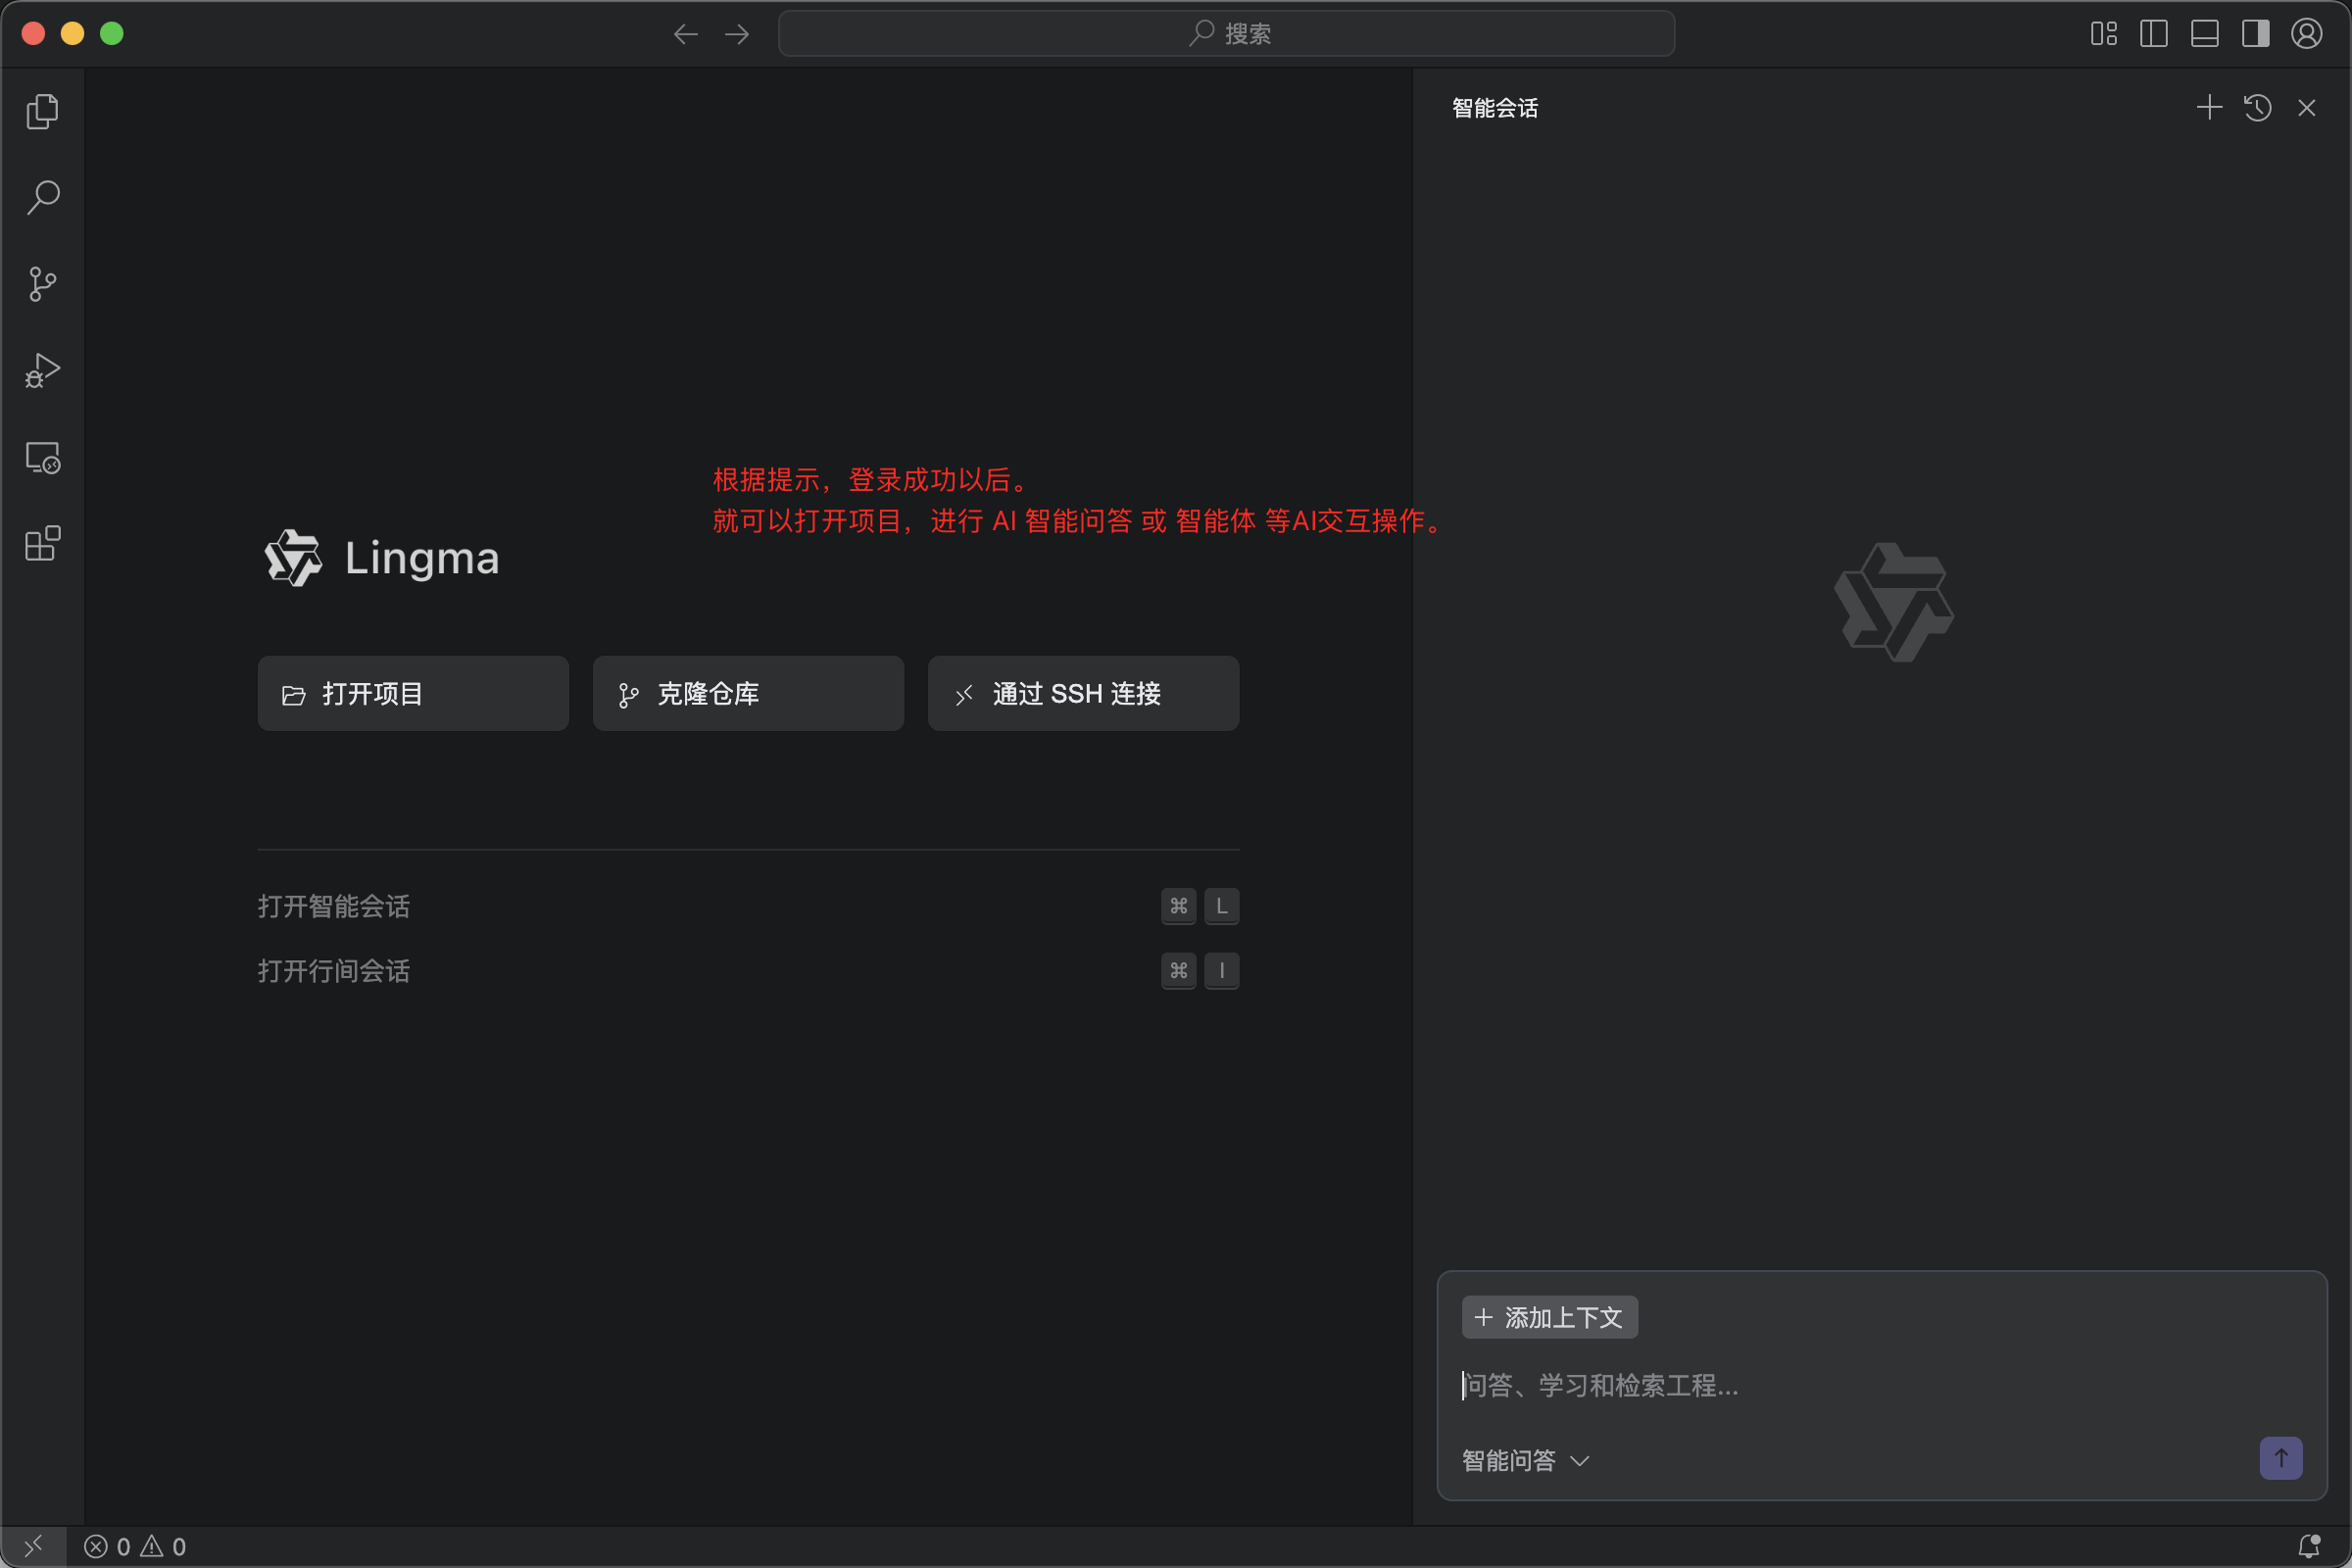Show chat history in 智能会话 panel
The image size is (2352, 1568).
pyautogui.click(x=2257, y=108)
